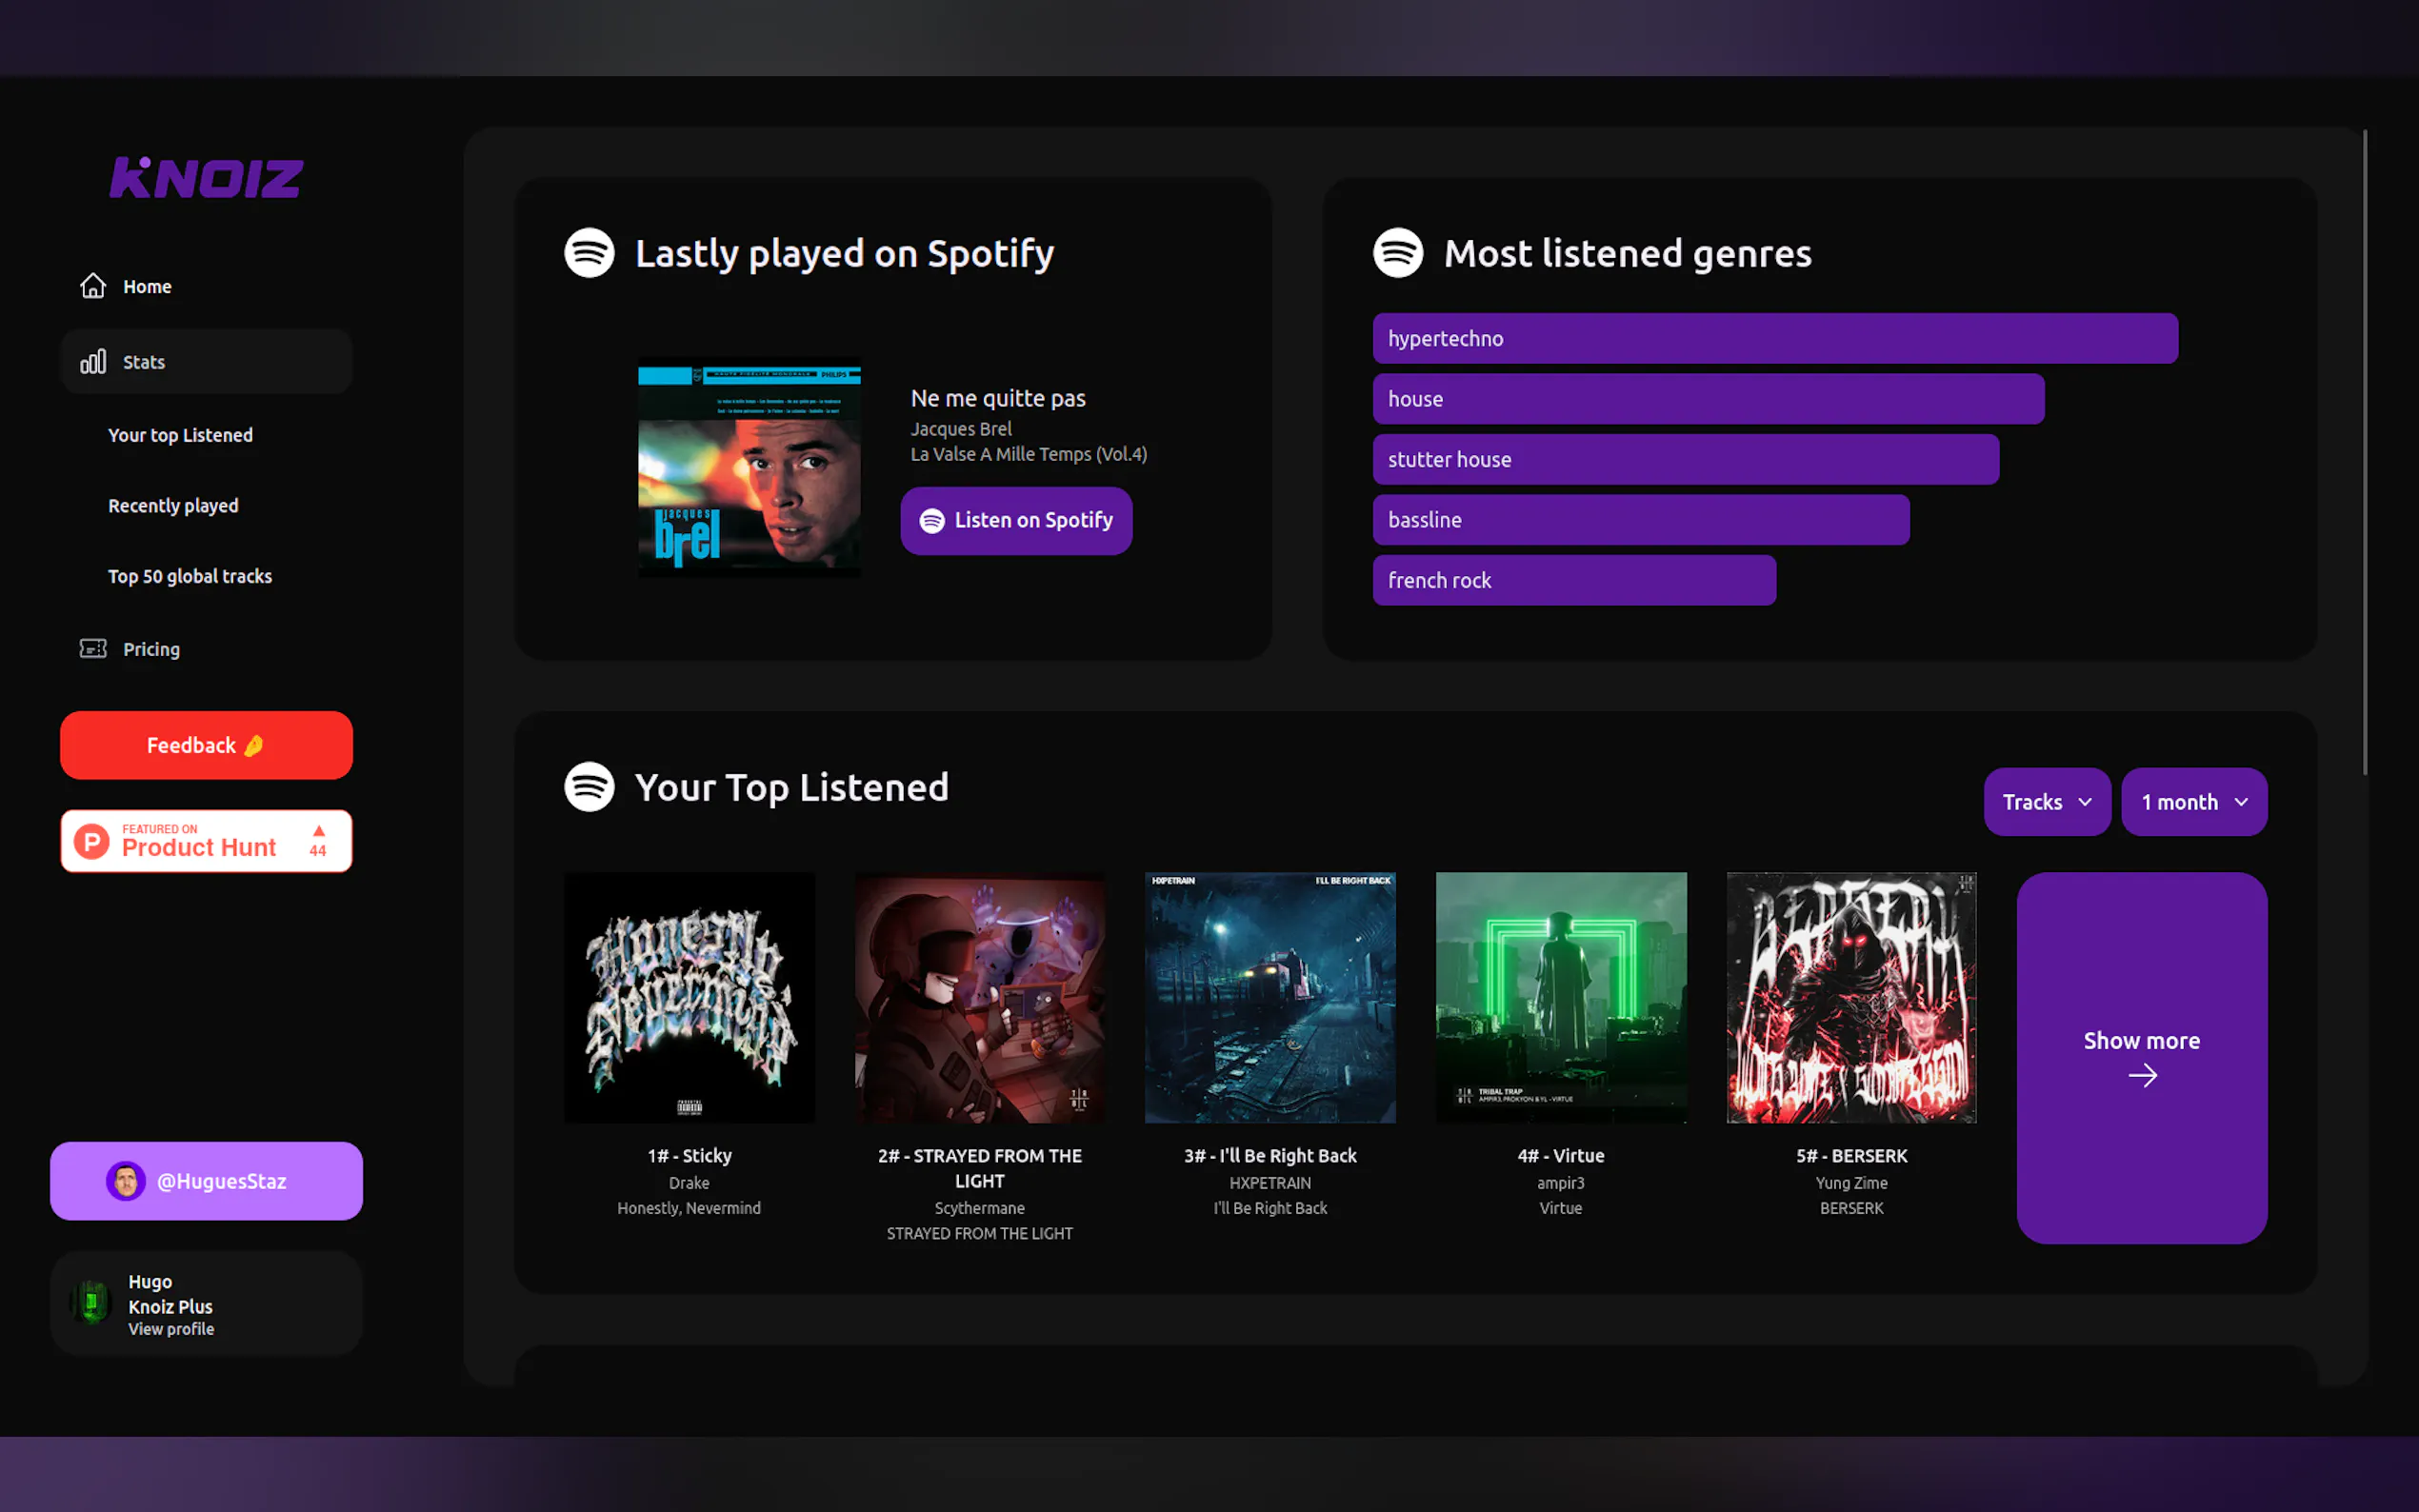Click Hugo's profile avatar icon
Image resolution: width=2419 pixels, height=1512 pixels.
(91, 1303)
